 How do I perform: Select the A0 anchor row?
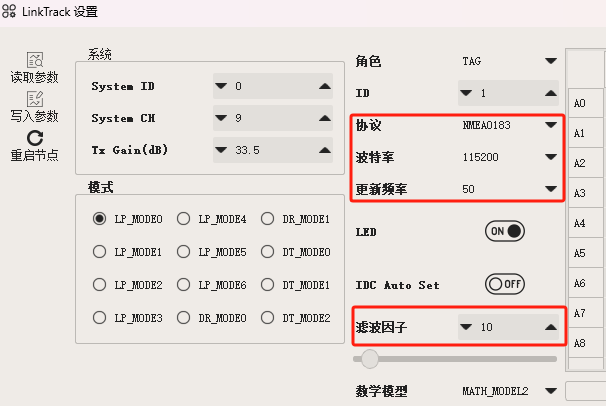click(x=586, y=103)
